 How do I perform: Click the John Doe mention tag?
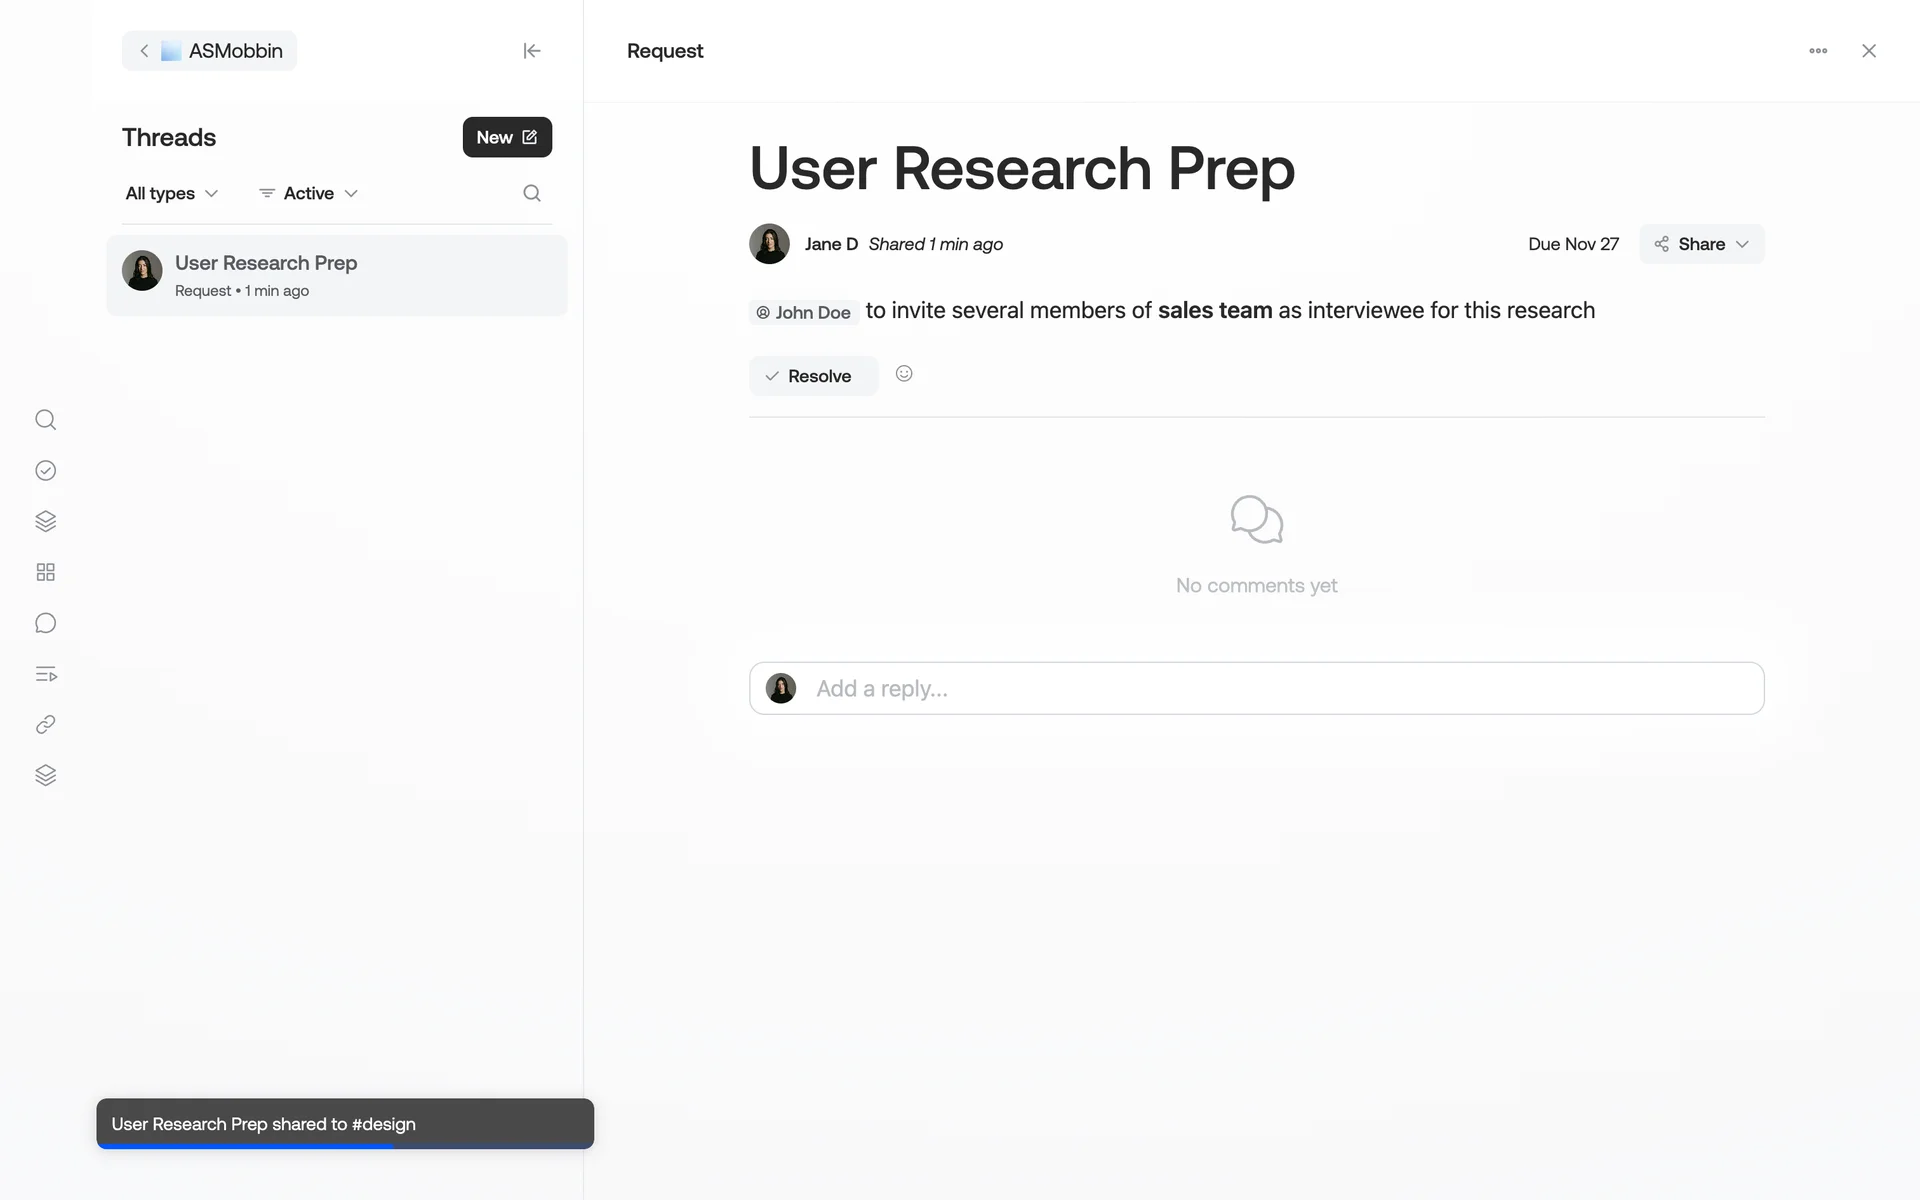click(804, 312)
